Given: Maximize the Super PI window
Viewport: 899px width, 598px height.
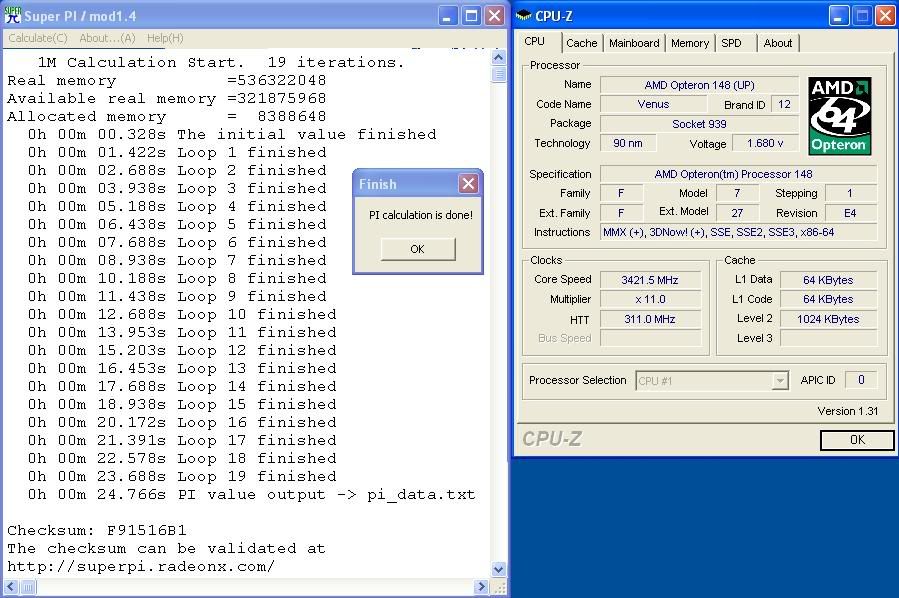Looking at the screenshot, I should (471, 15).
